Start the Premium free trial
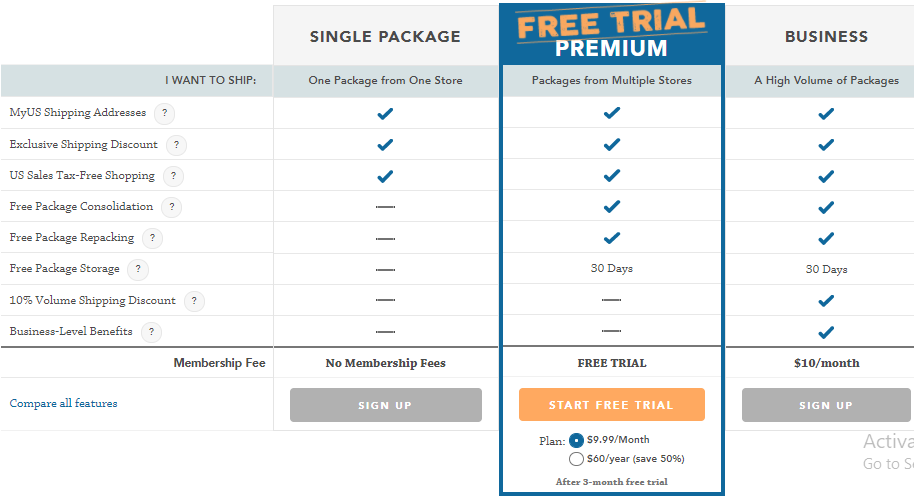The height and width of the screenshot is (499, 914). click(x=611, y=405)
